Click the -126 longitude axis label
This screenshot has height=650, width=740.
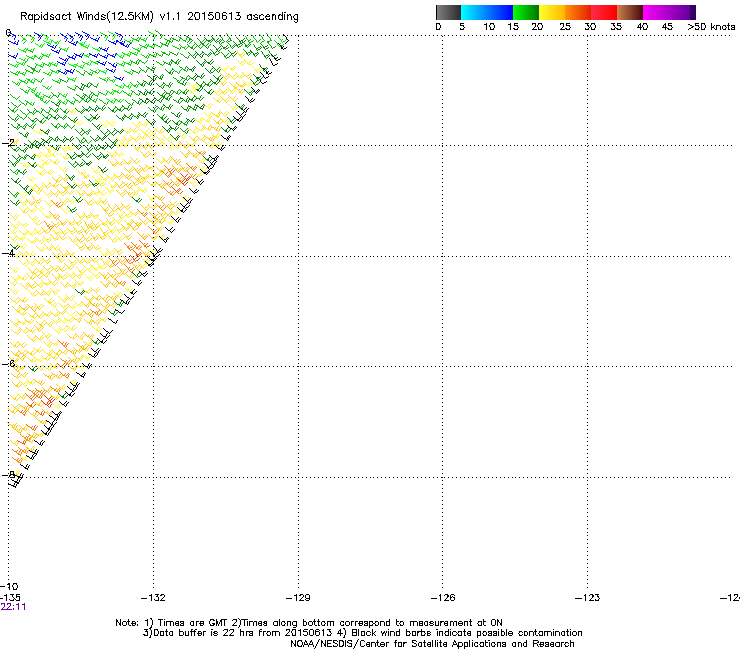(x=443, y=598)
